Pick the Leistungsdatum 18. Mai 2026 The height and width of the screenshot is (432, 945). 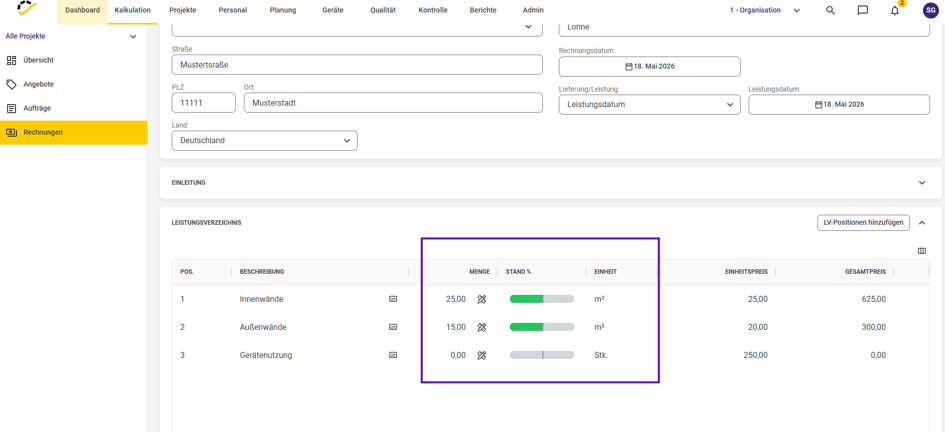(839, 104)
